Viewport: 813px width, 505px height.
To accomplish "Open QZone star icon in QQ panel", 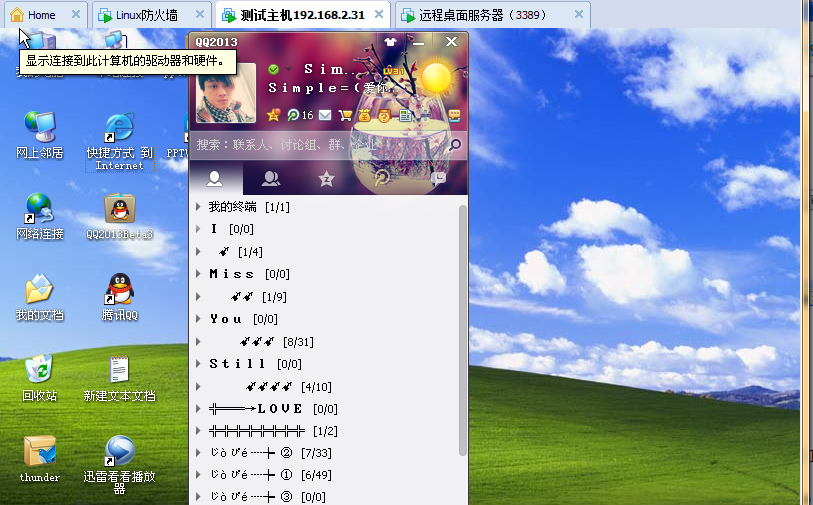I will (x=273, y=115).
